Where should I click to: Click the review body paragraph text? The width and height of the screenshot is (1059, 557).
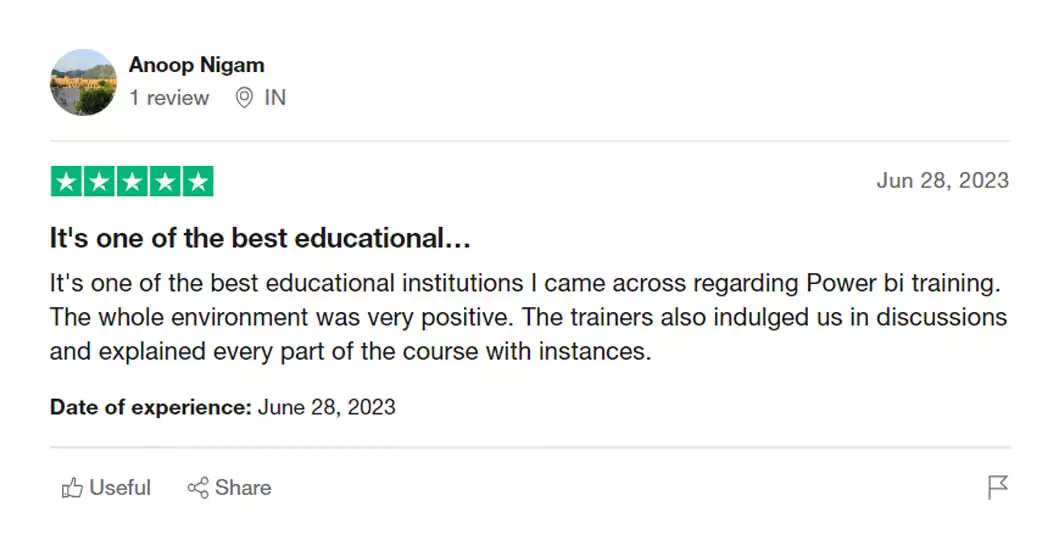(528, 317)
